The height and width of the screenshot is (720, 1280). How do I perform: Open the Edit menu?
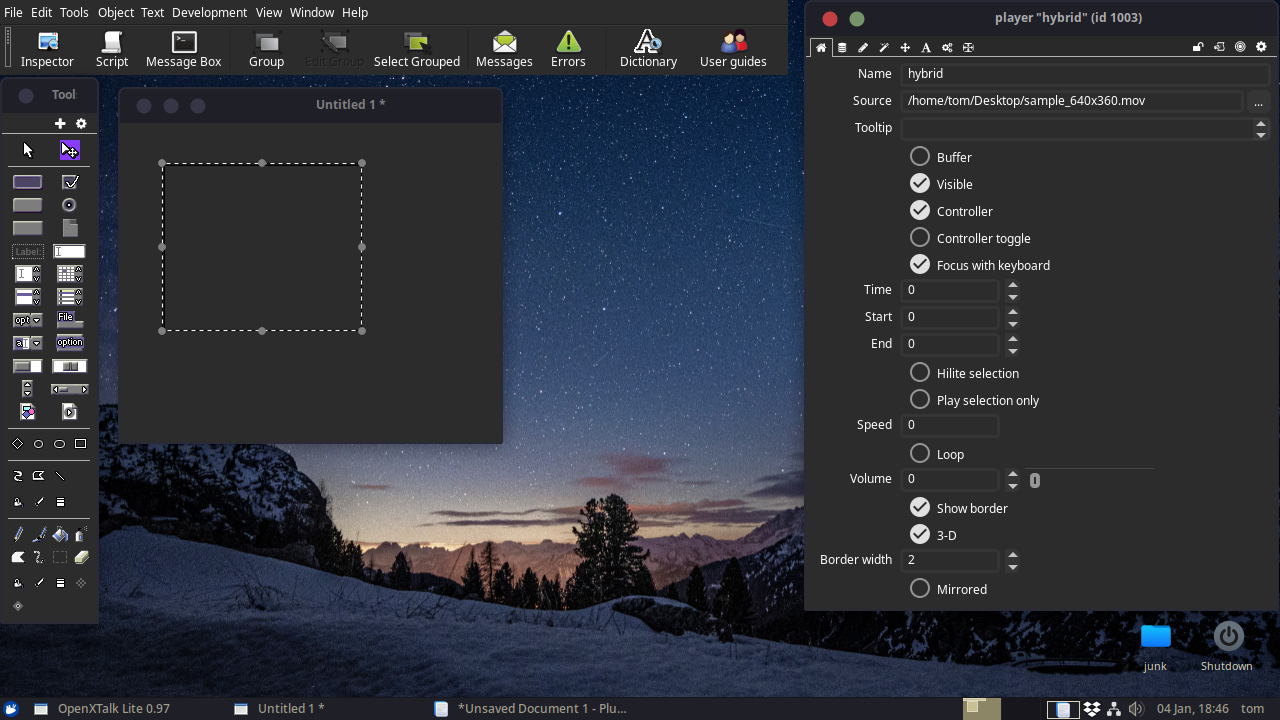41,12
